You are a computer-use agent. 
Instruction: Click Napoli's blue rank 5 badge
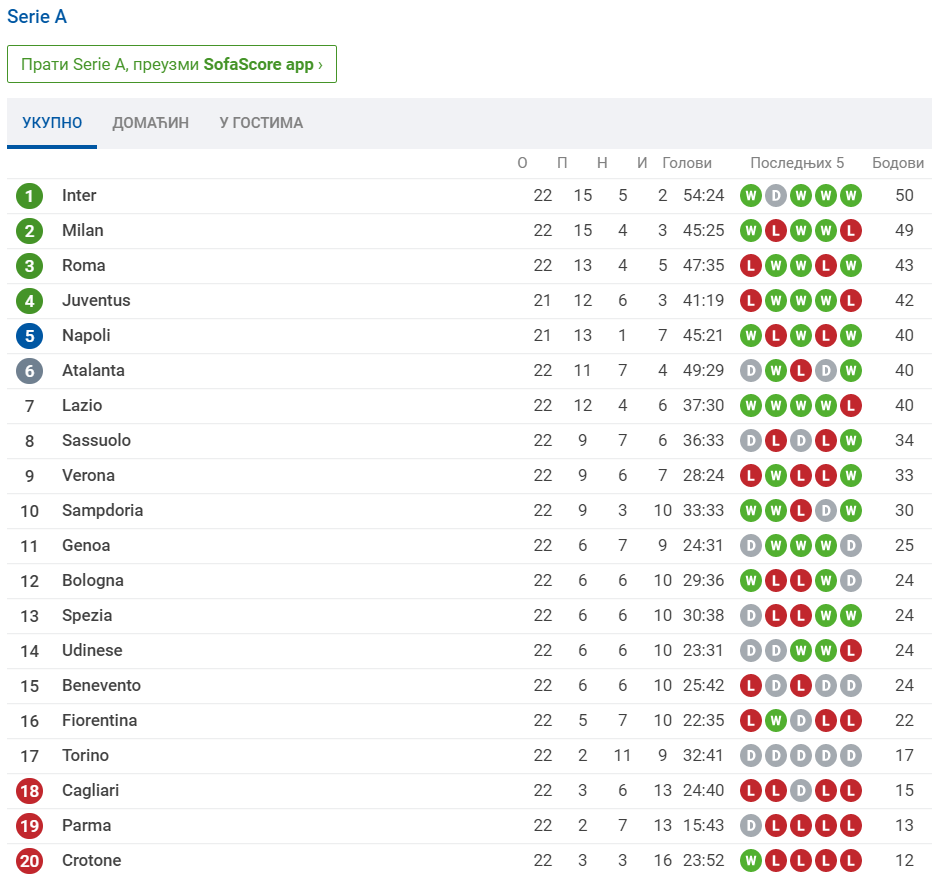[x=30, y=336]
